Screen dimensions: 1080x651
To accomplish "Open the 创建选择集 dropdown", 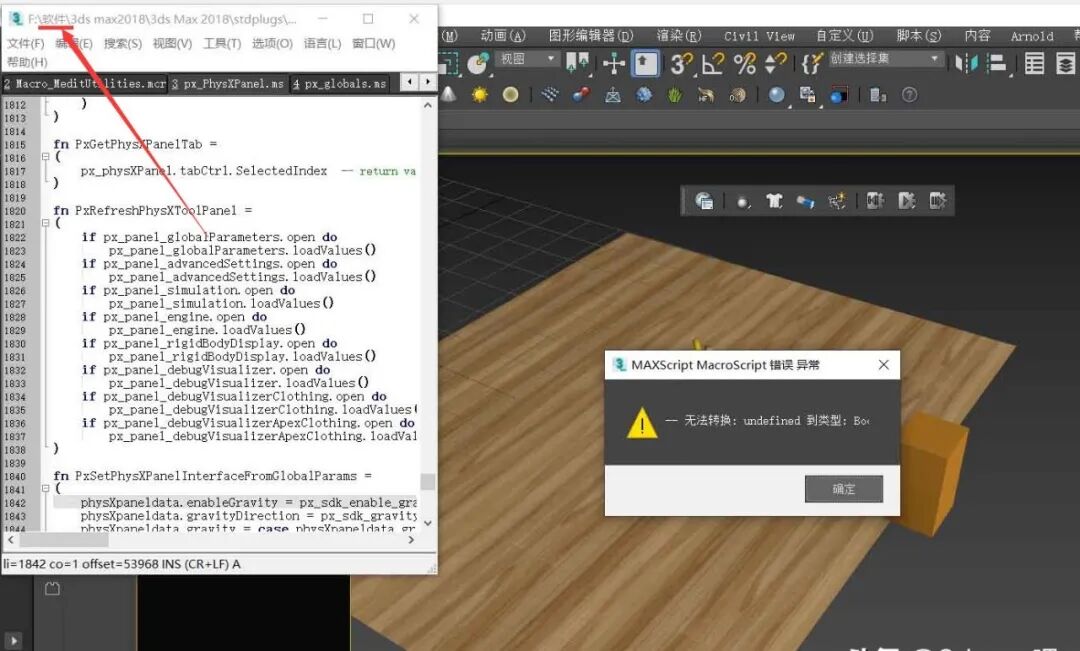I will pos(885,59).
